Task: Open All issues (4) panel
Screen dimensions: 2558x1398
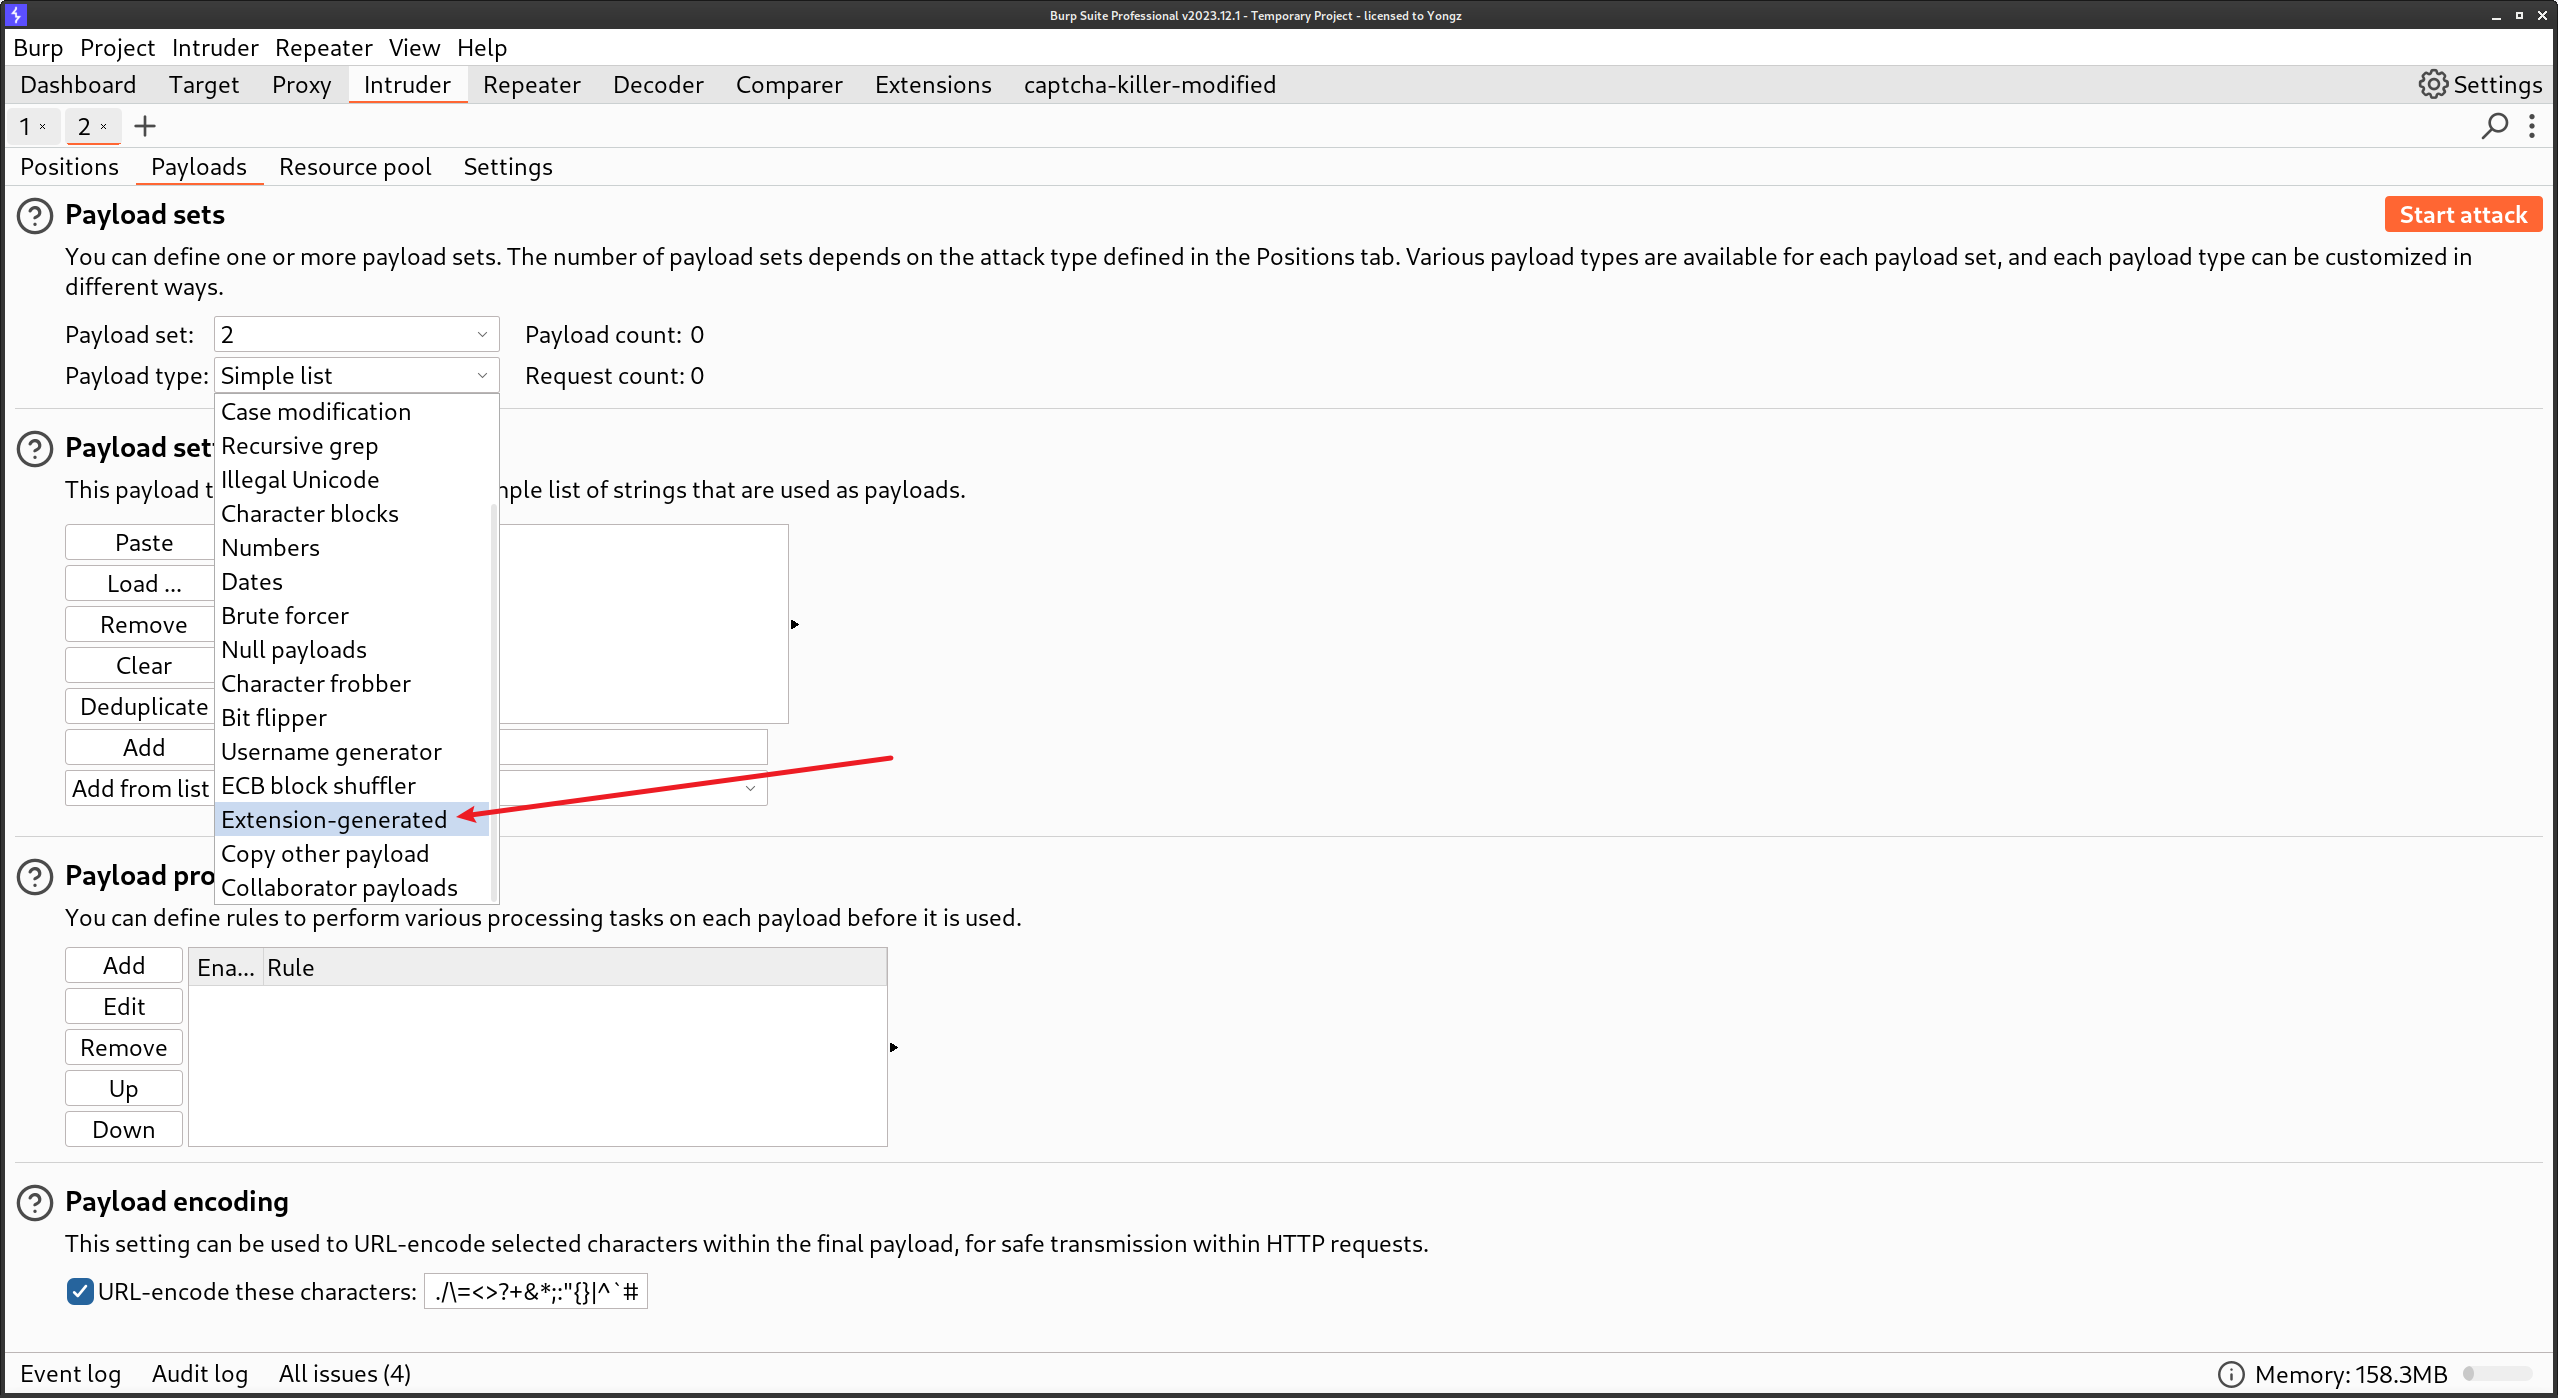Action: (x=345, y=1374)
